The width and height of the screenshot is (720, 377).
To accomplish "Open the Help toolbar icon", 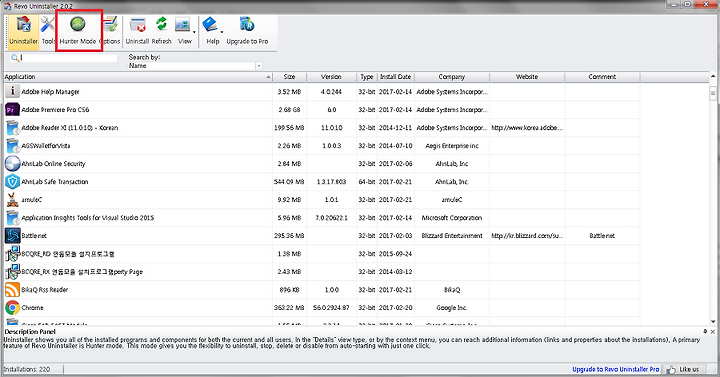I will [211, 31].
